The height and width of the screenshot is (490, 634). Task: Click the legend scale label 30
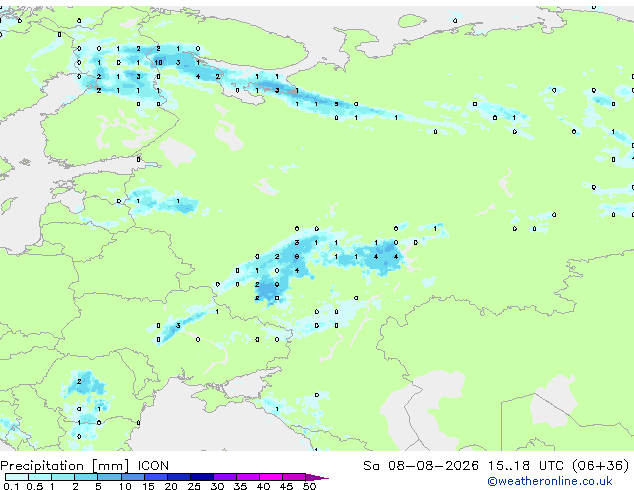coord(217,486)
